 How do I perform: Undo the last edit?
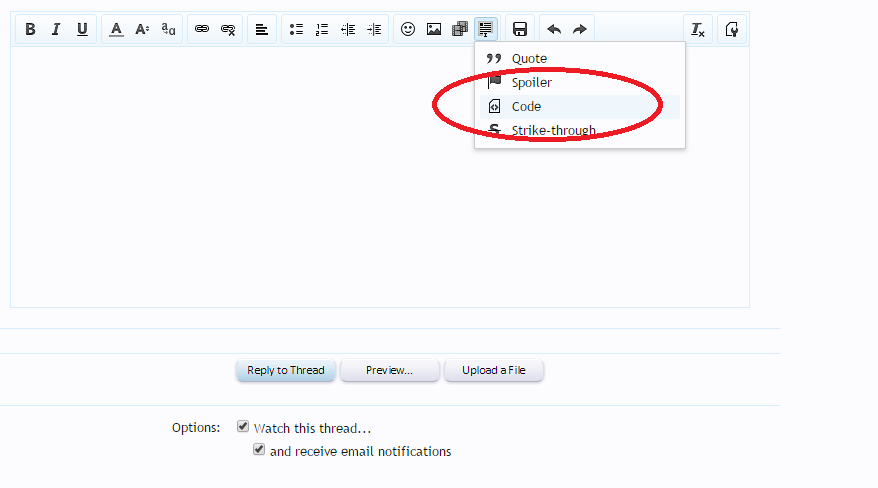[554, 29]
